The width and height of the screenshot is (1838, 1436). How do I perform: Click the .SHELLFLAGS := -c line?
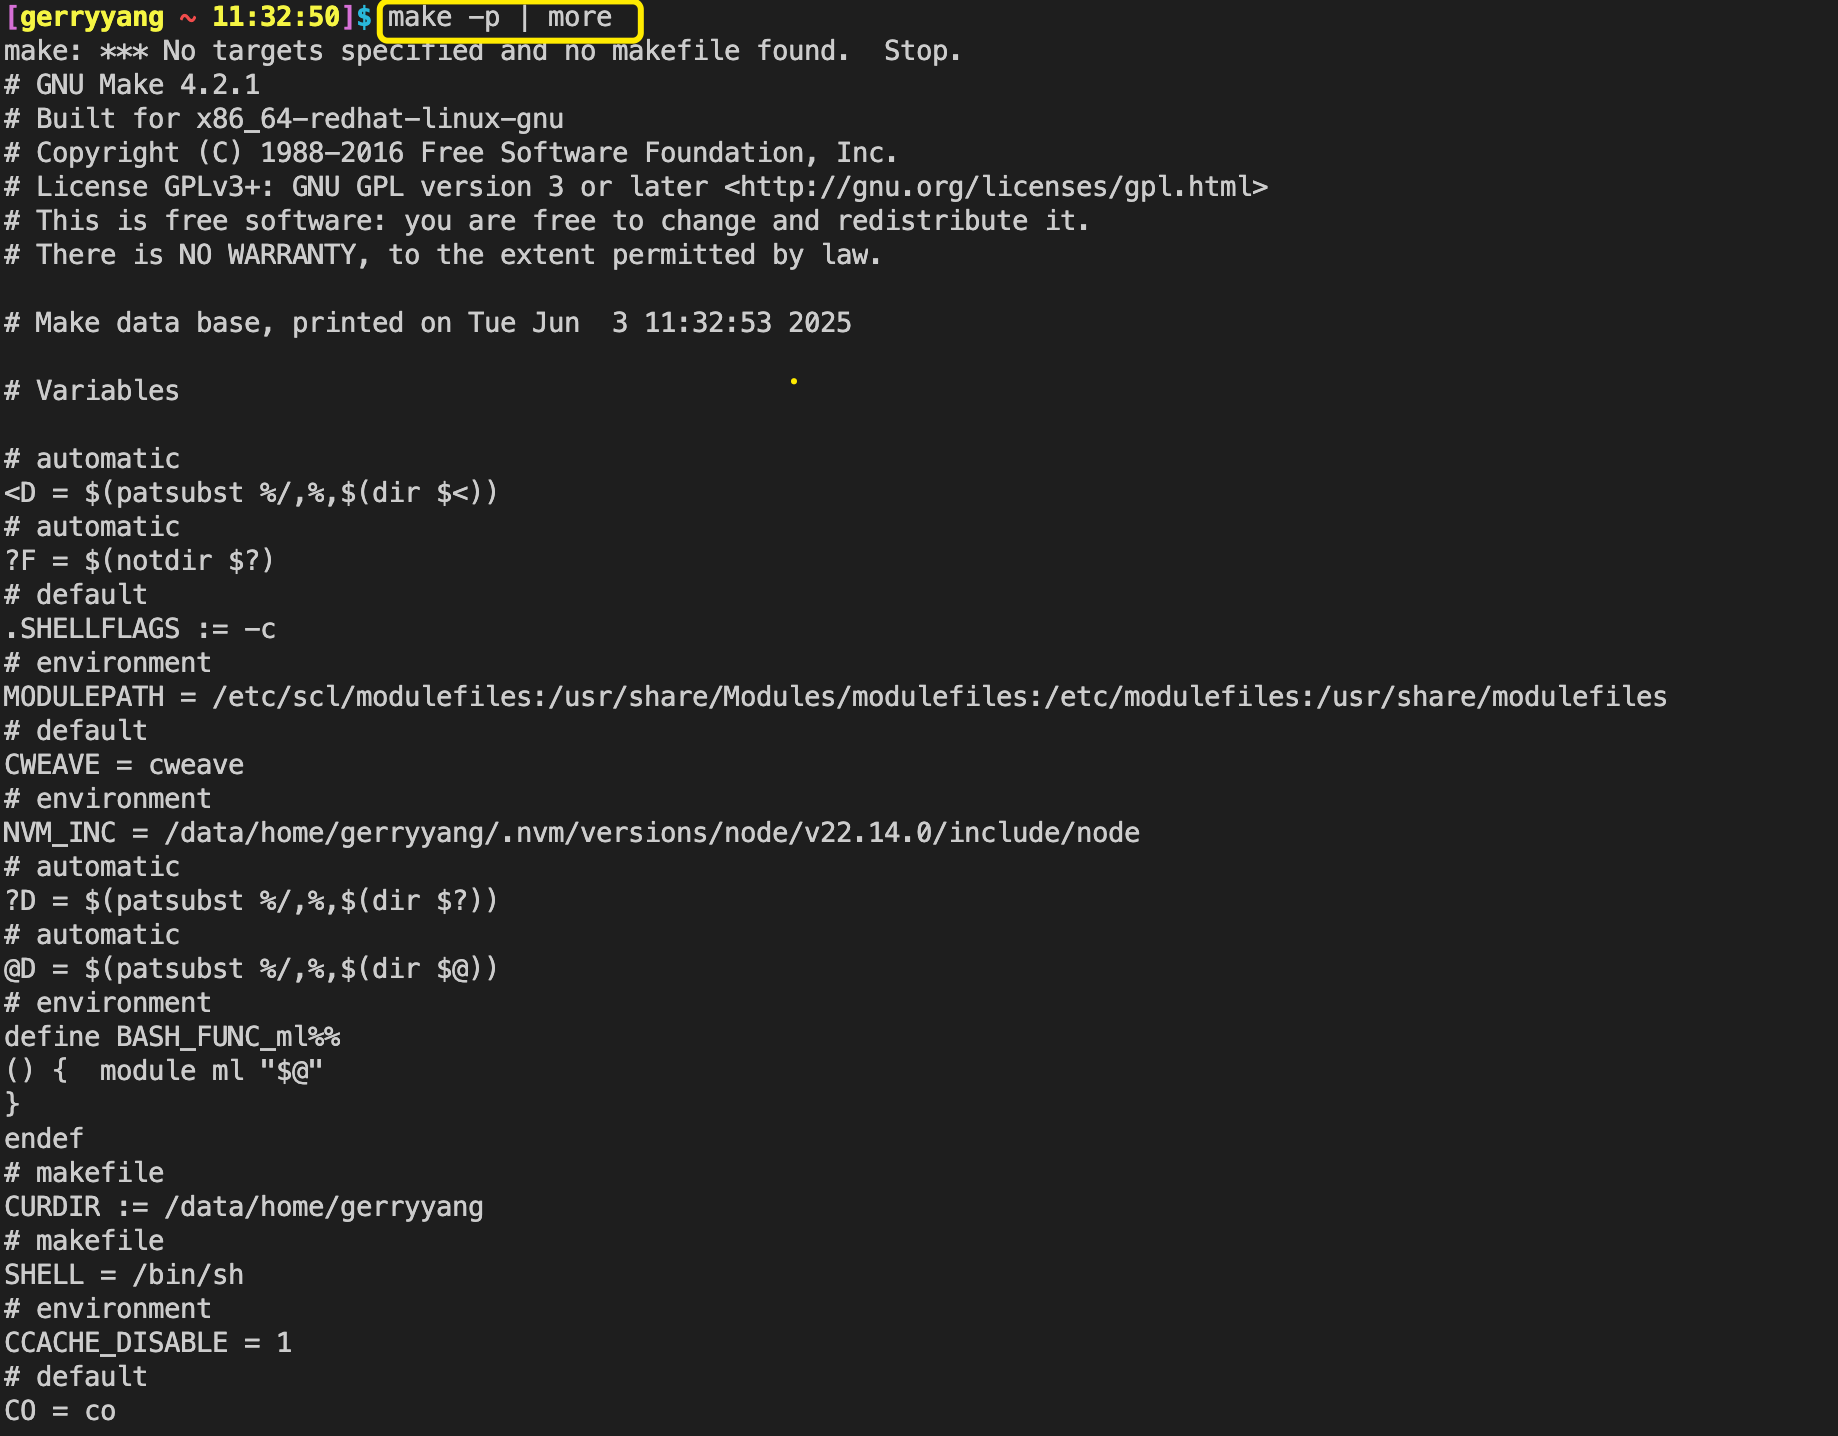click(140, 629)
